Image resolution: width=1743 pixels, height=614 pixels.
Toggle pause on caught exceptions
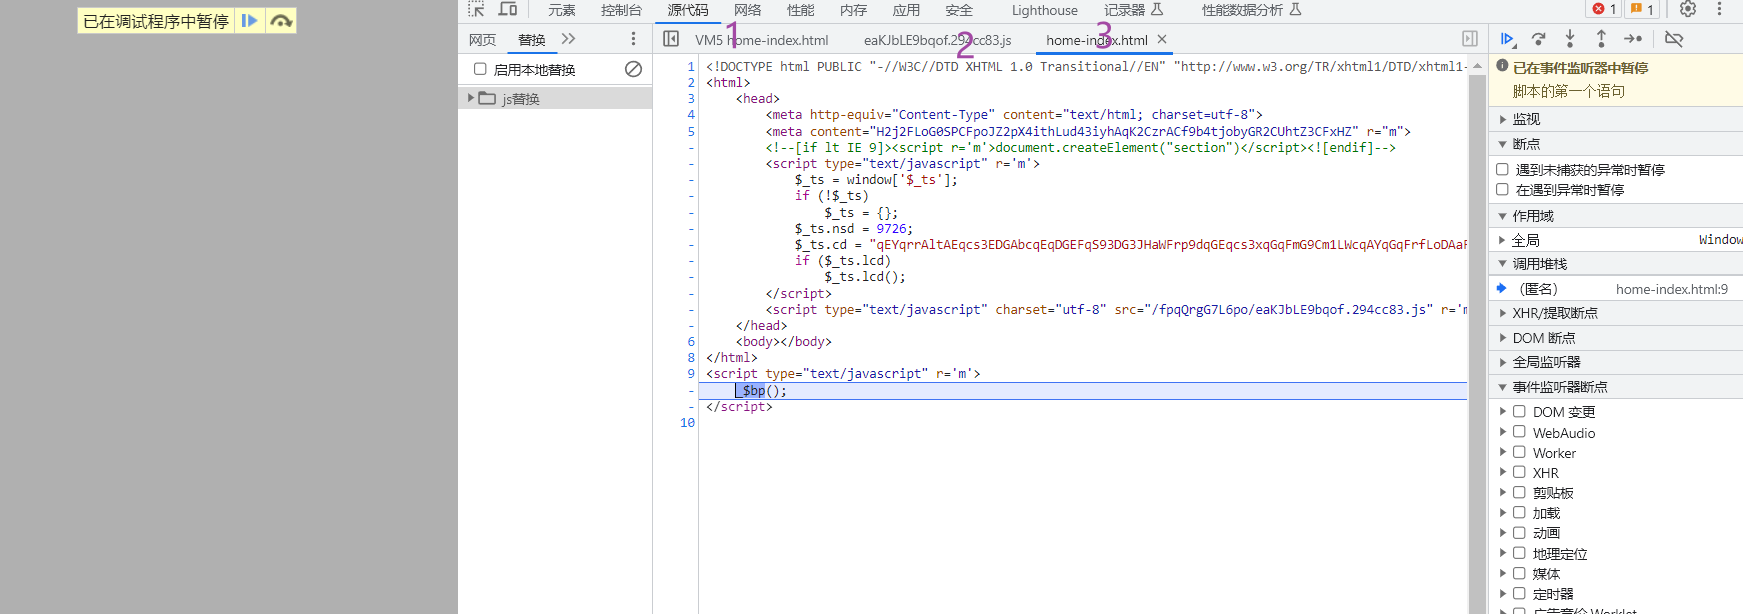1502,189
